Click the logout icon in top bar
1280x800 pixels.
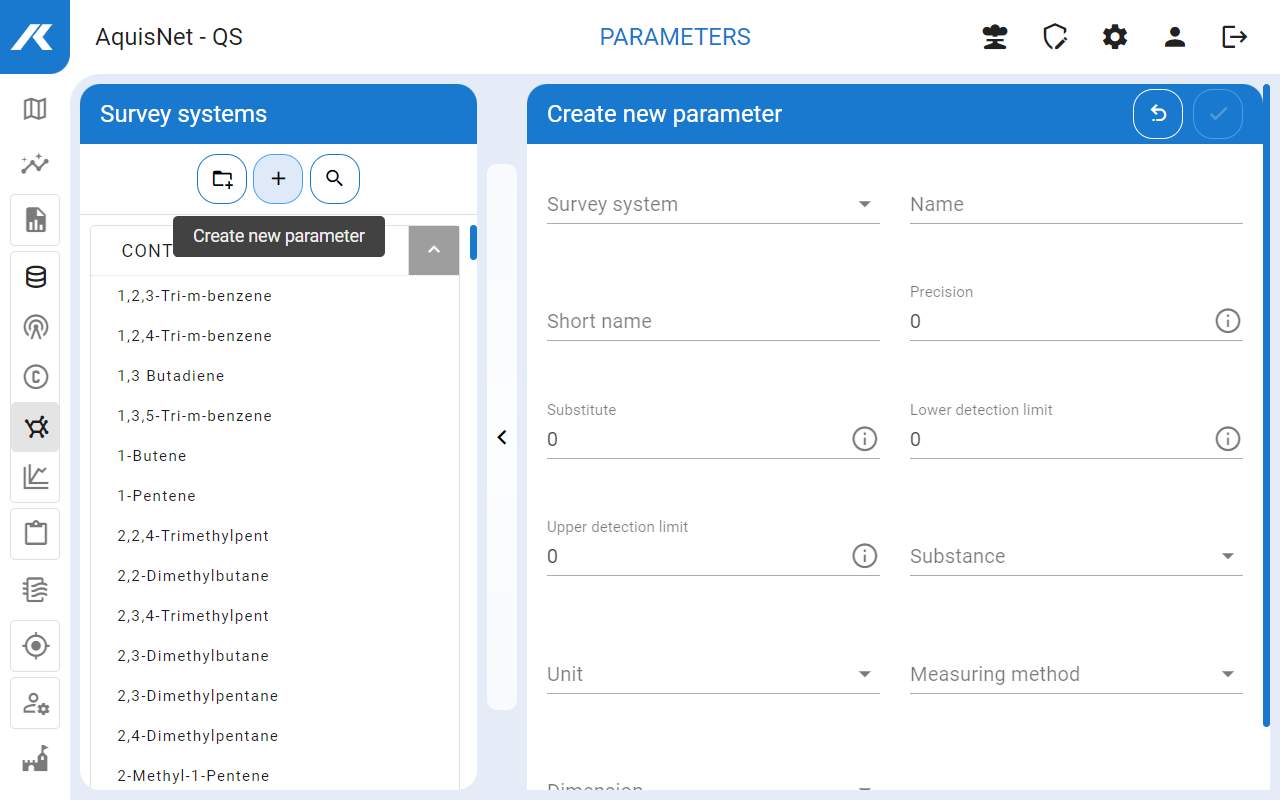pos(1235,37)
